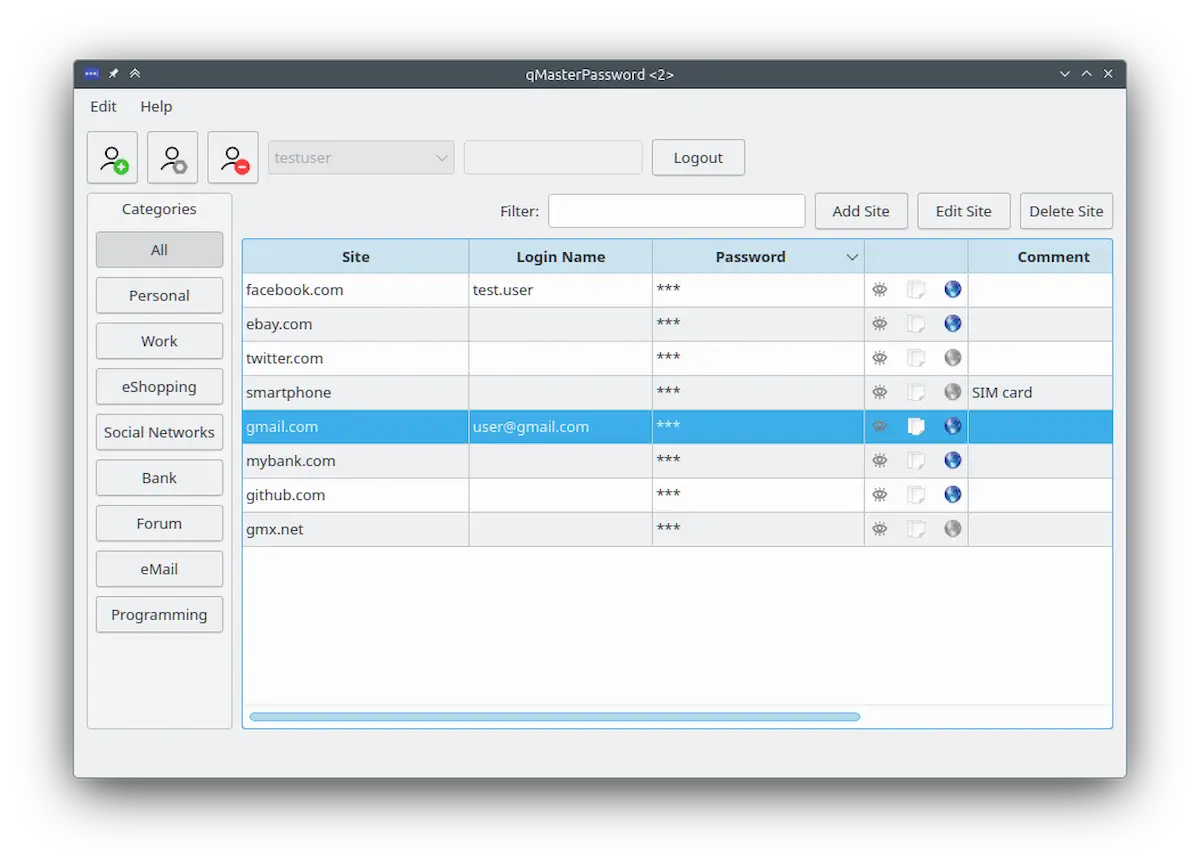Image resolution: width=1200 pixels, height=865 pixels.
Task: Sort by Login Name column header
Action: [560, 257]
